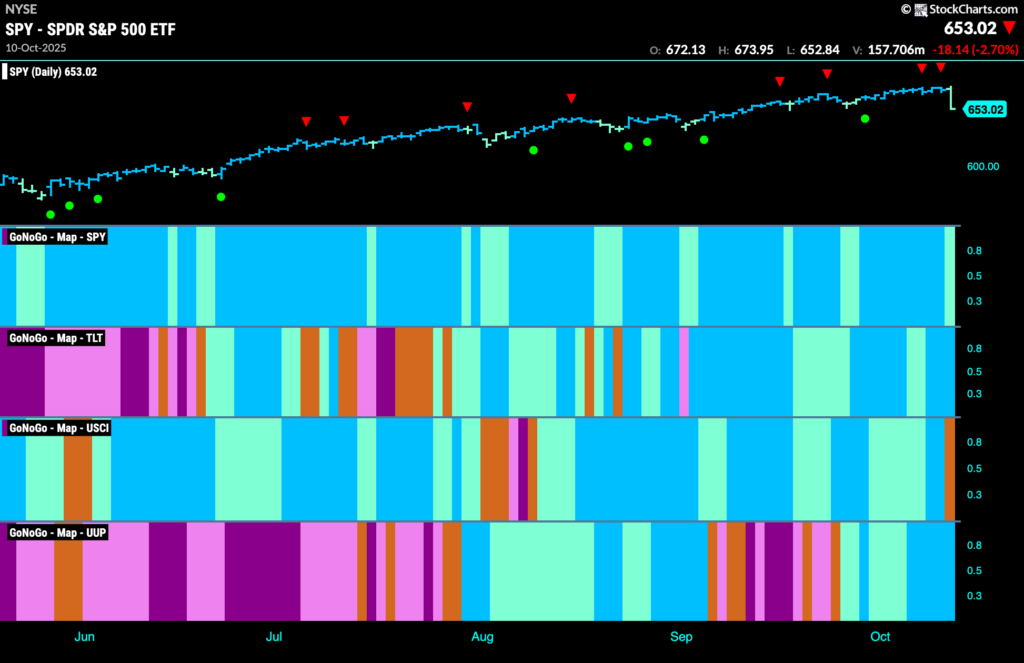The width and height of the screenshot is (1024, 663).
Task: Click the wide orange block in TLT map in late July
Action: (x=414, y=372)
